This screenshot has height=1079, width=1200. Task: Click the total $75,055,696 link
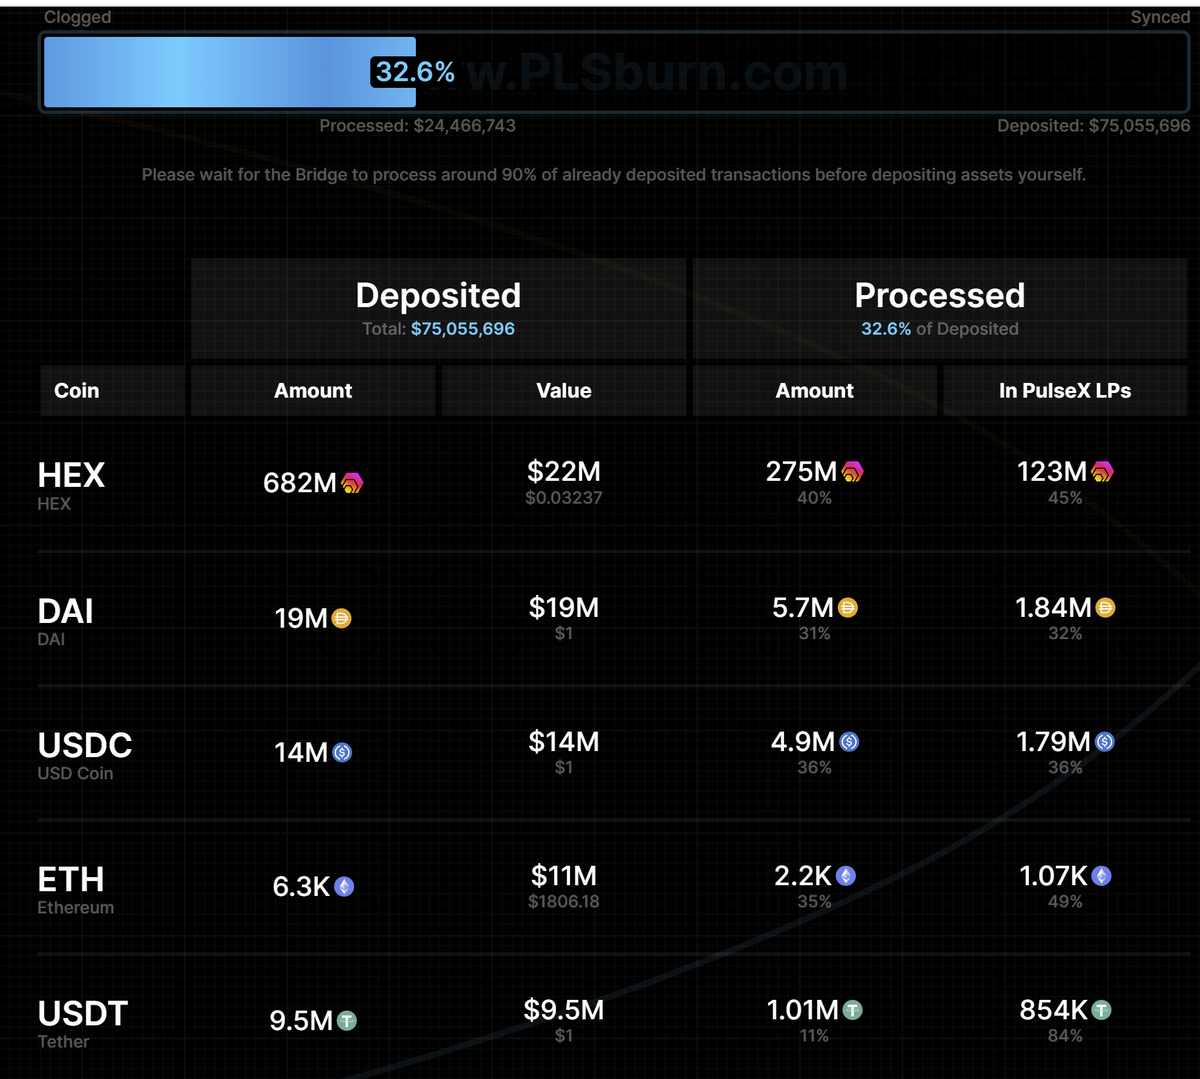tap(463, 328)
